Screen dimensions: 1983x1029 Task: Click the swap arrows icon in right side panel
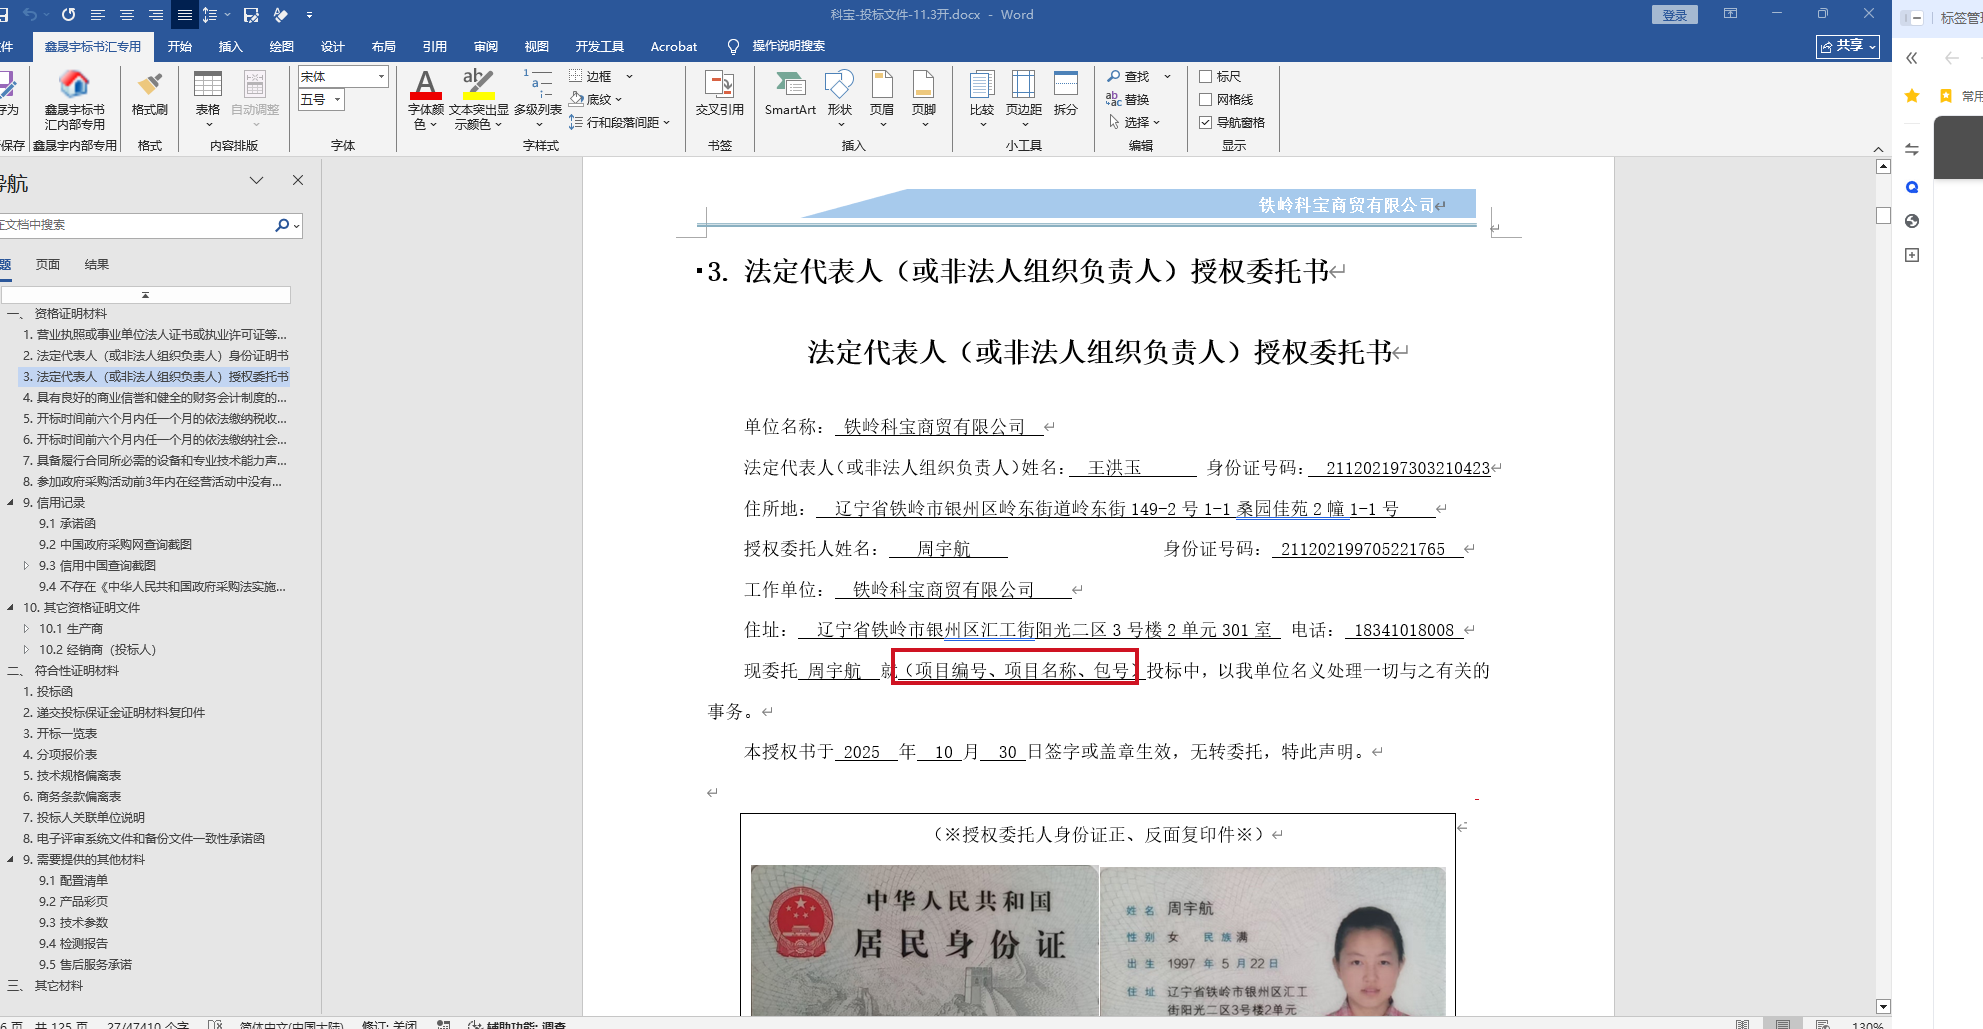click(x=1912, y=149)
